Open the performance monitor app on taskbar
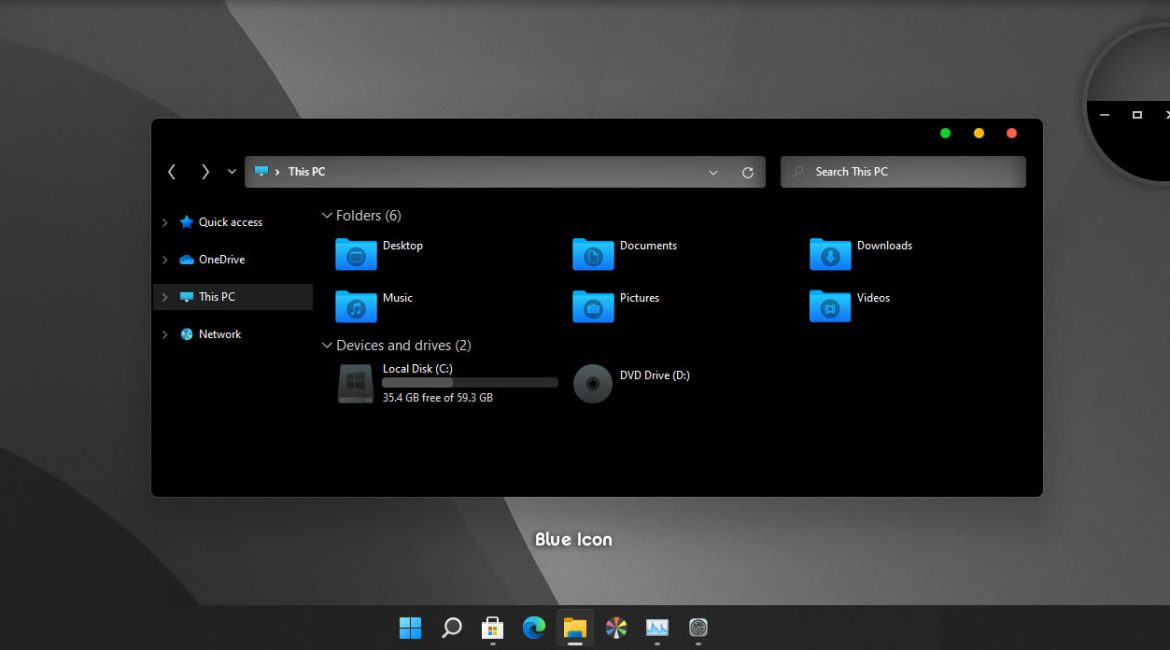This screenshot has height=650, width=1170. point(657,628)
